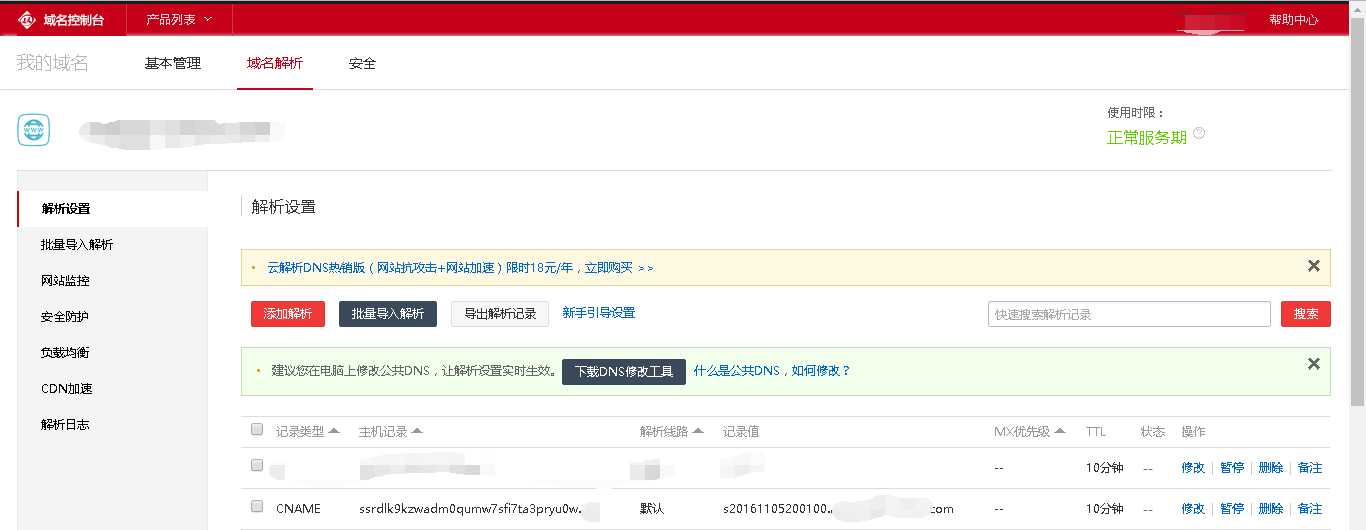Viewport: 1366px width, 530px height.
Task: Click help icon next to 正常服务期
Action: click(1199, 133)
